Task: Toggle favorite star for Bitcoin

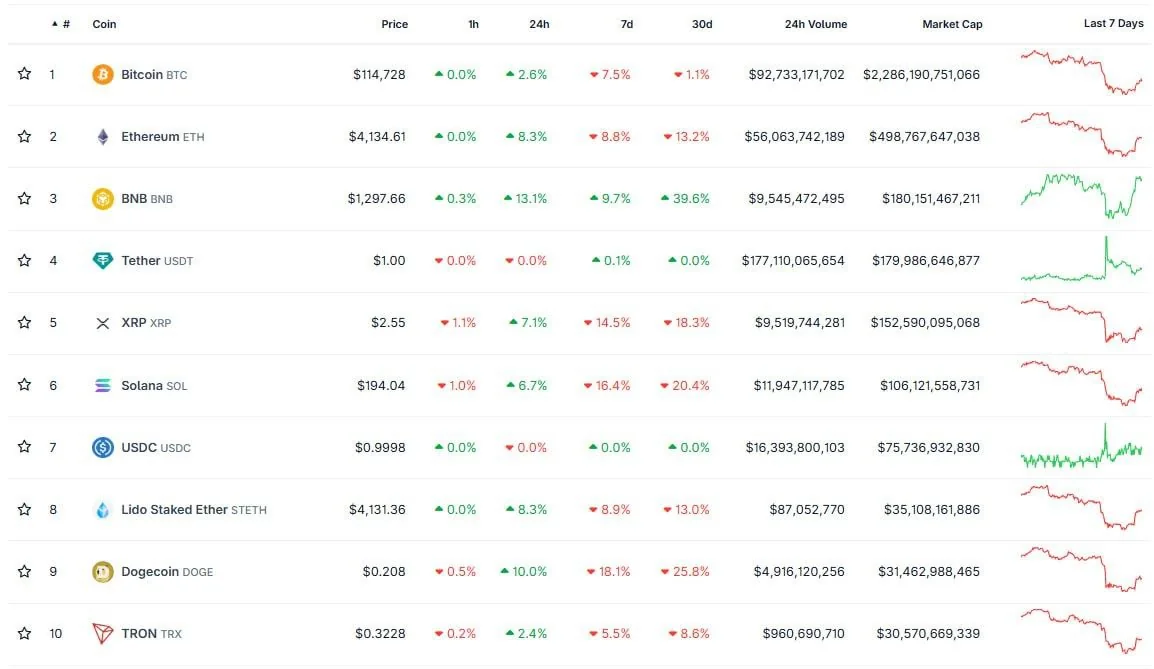Action: coord(24,74)
